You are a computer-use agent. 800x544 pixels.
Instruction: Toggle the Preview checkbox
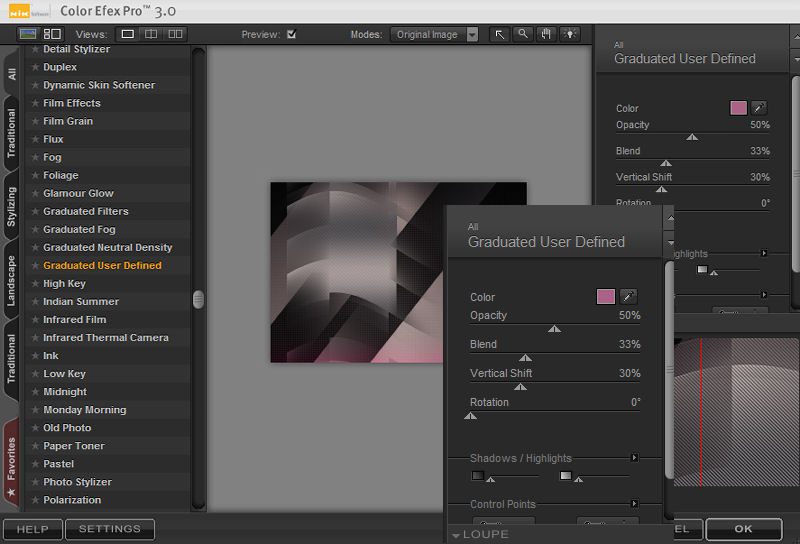(x=291, y=34)
